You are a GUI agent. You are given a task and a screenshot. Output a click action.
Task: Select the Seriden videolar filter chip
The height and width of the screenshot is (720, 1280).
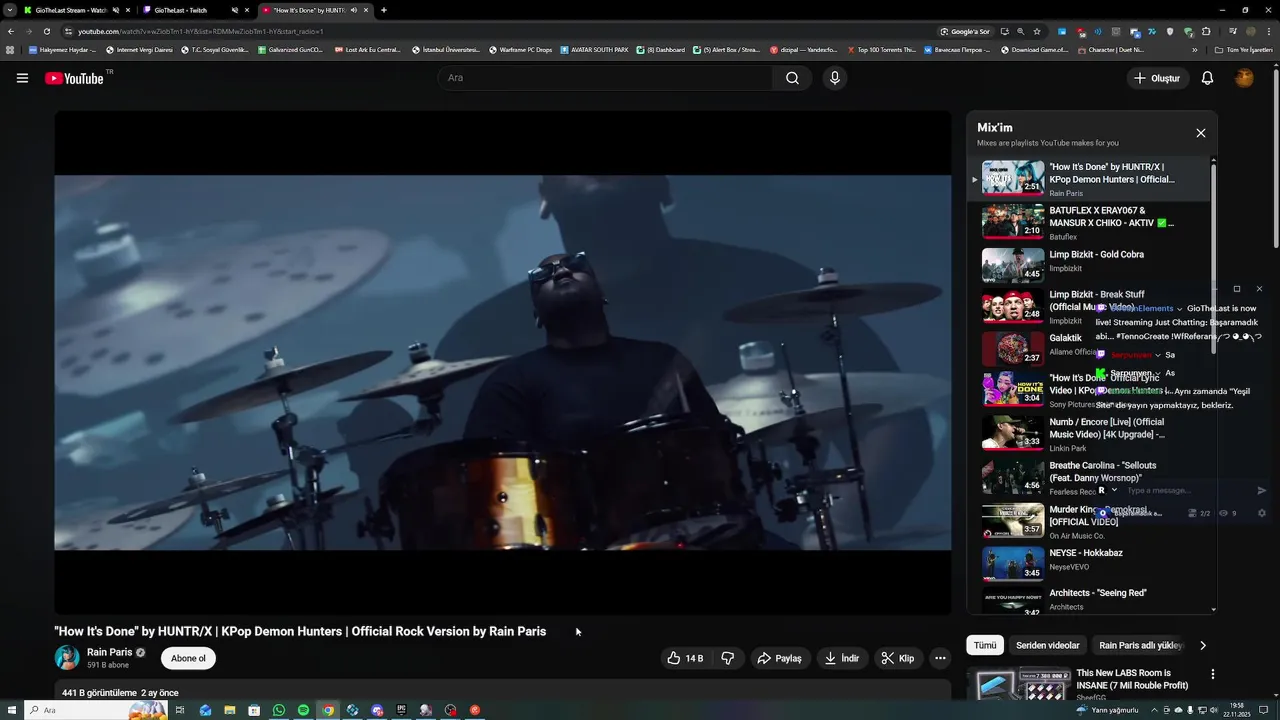[1047, 645]
